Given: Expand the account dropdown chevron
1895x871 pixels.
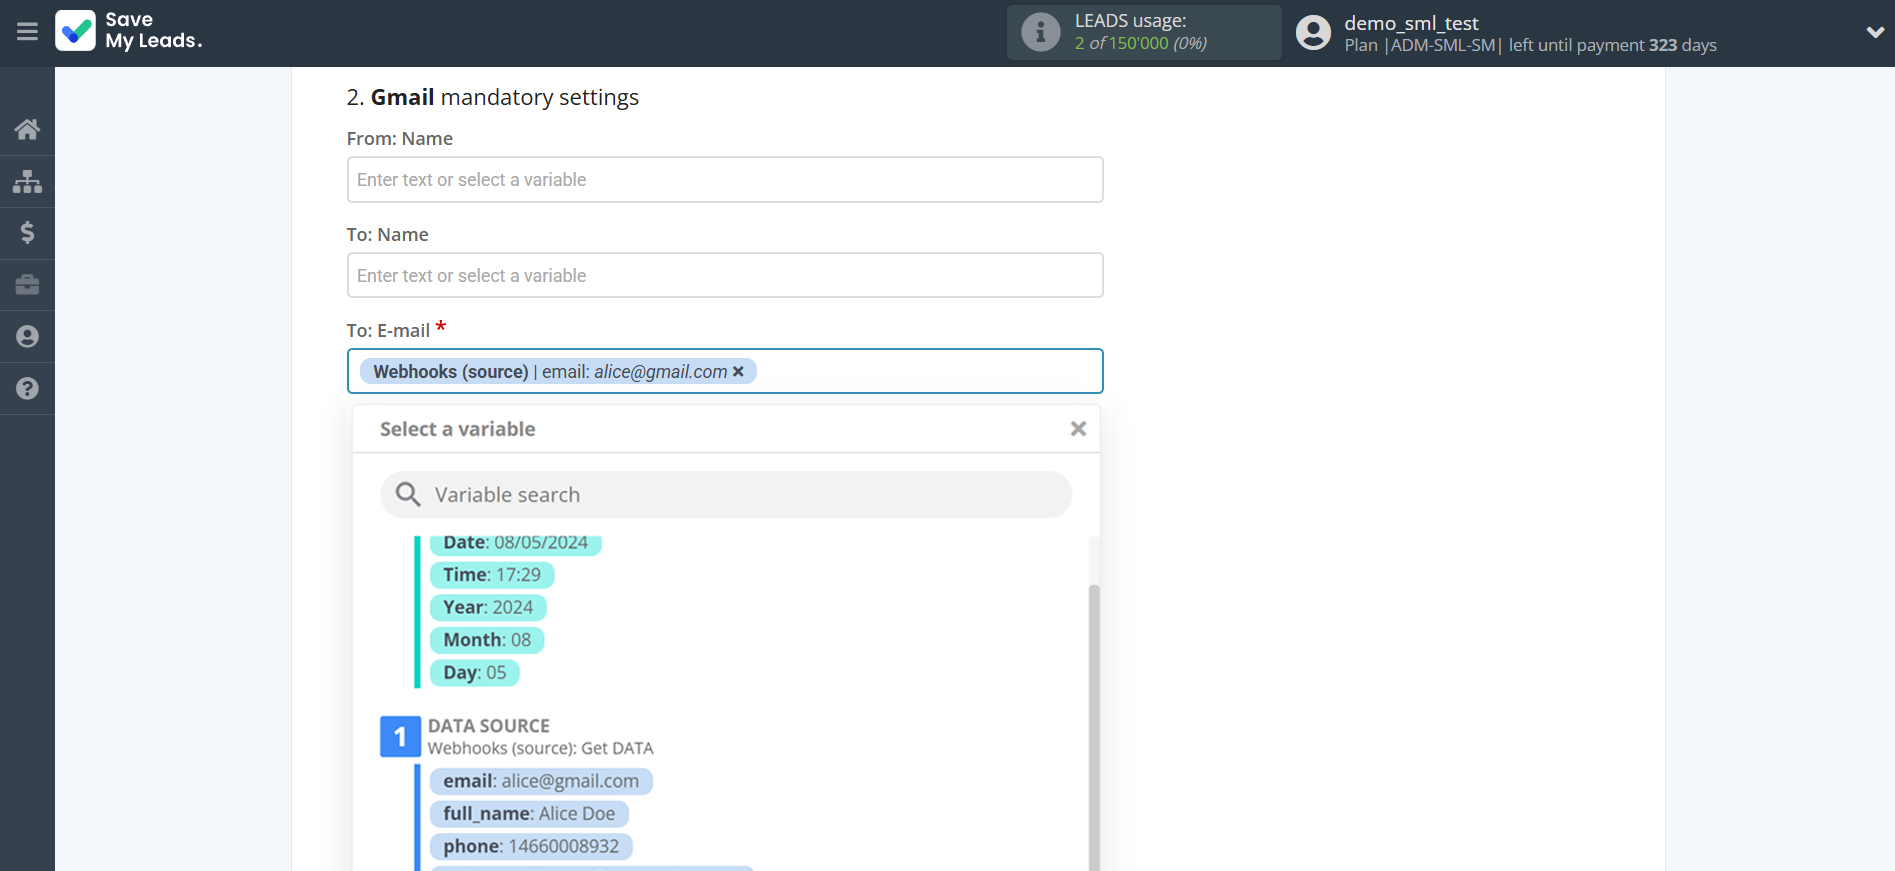Looking at the screenshot, I should [1875, 32].
